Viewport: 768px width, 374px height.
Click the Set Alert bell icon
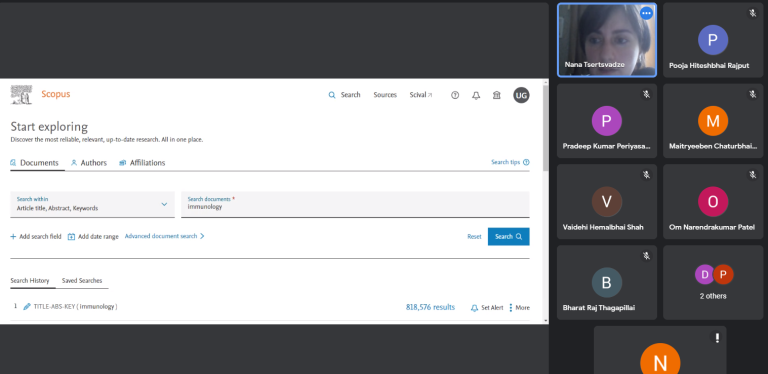point(474,308)
